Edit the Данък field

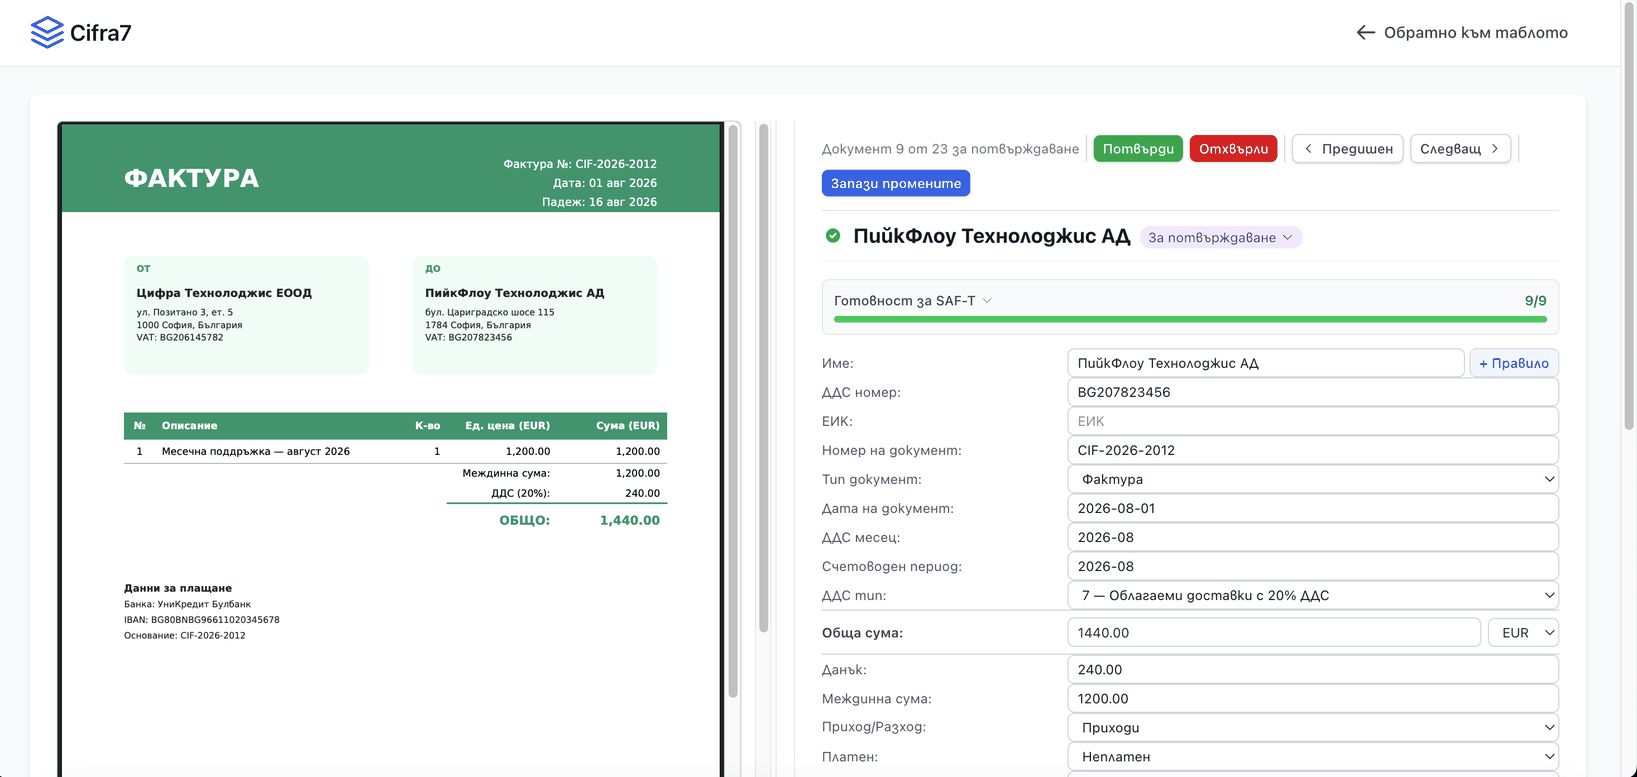point(1313,669)
